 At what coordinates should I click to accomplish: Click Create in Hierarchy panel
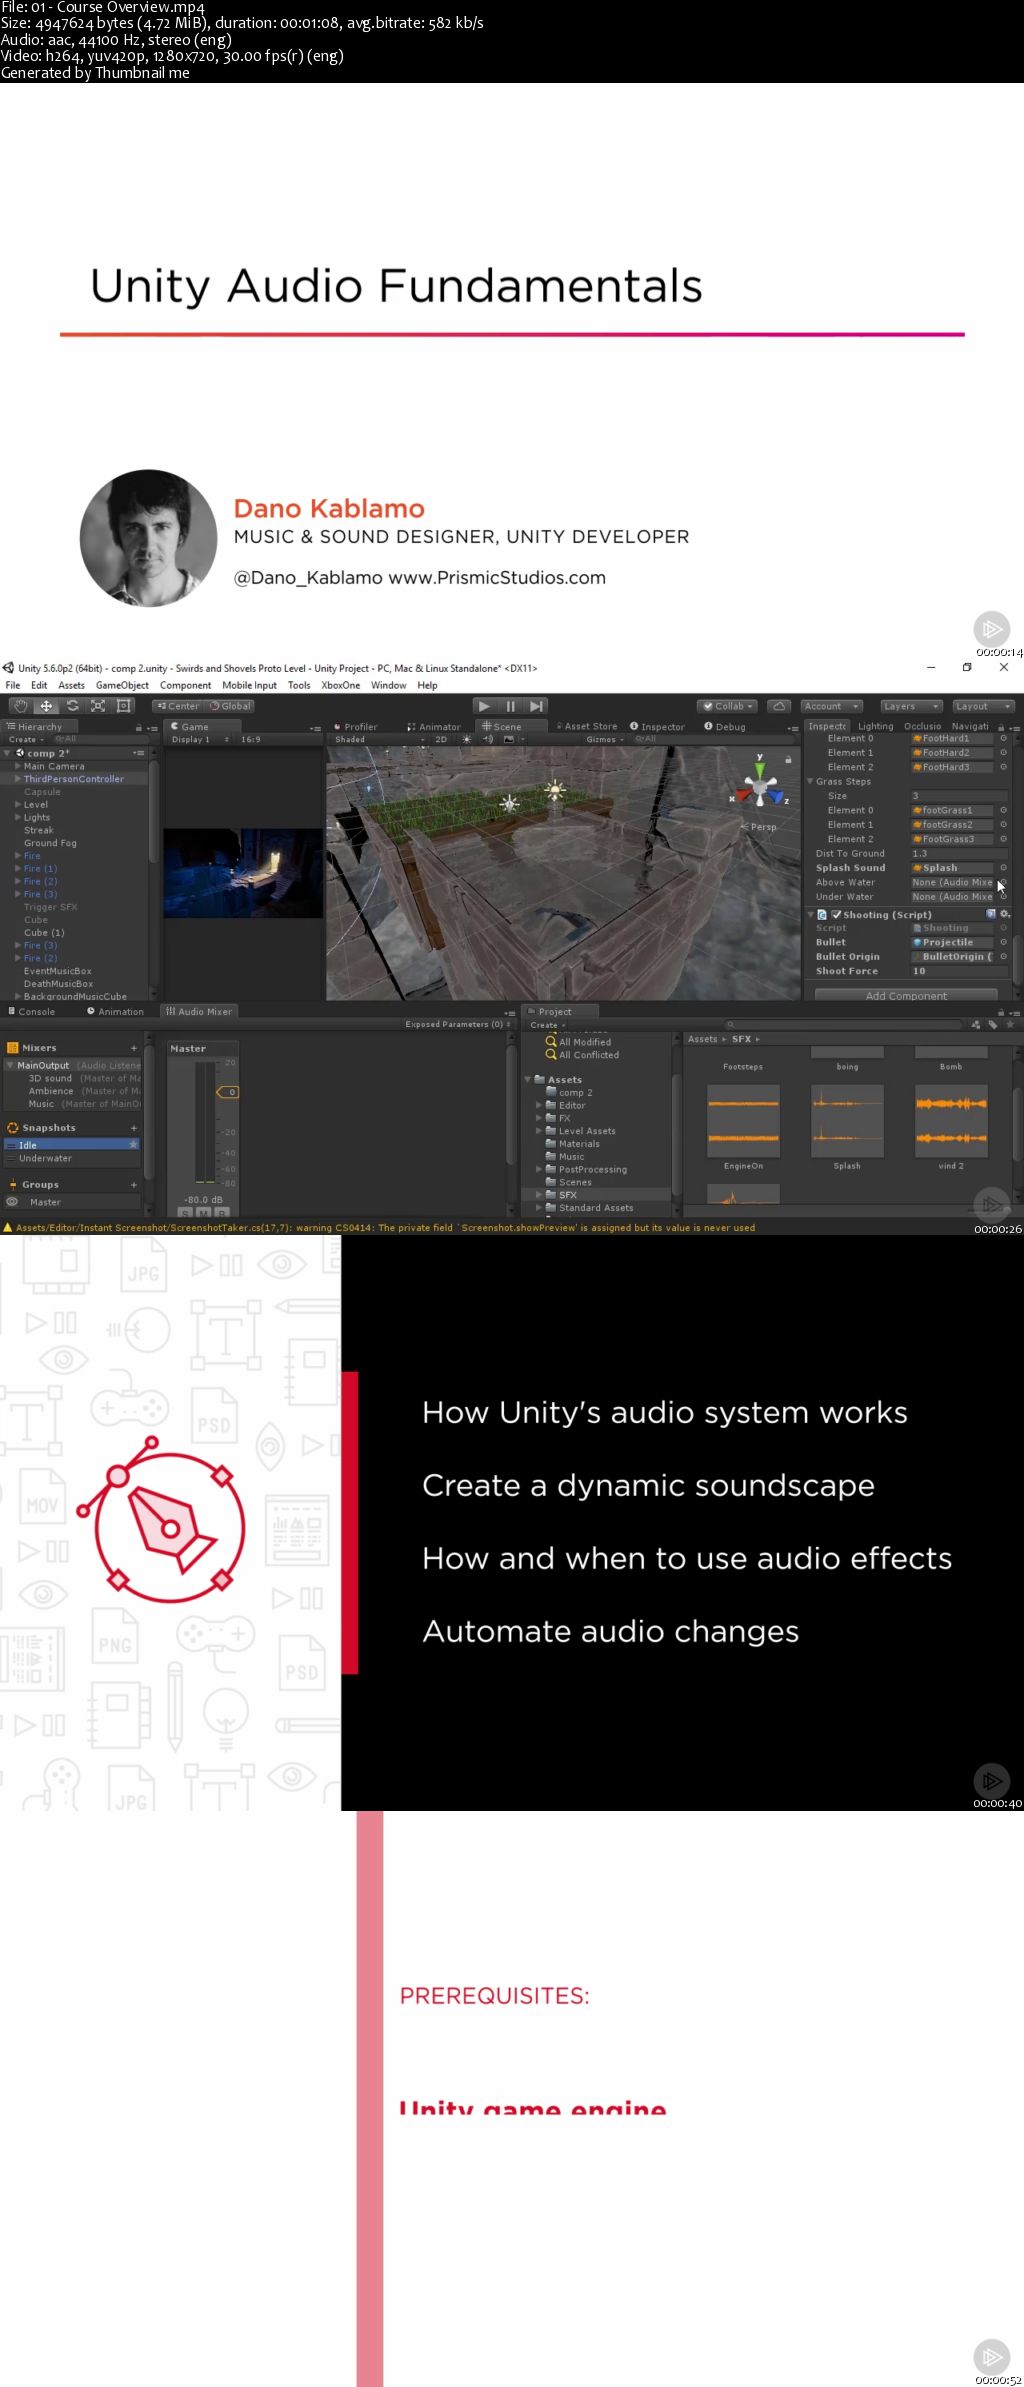pos(25,740)
